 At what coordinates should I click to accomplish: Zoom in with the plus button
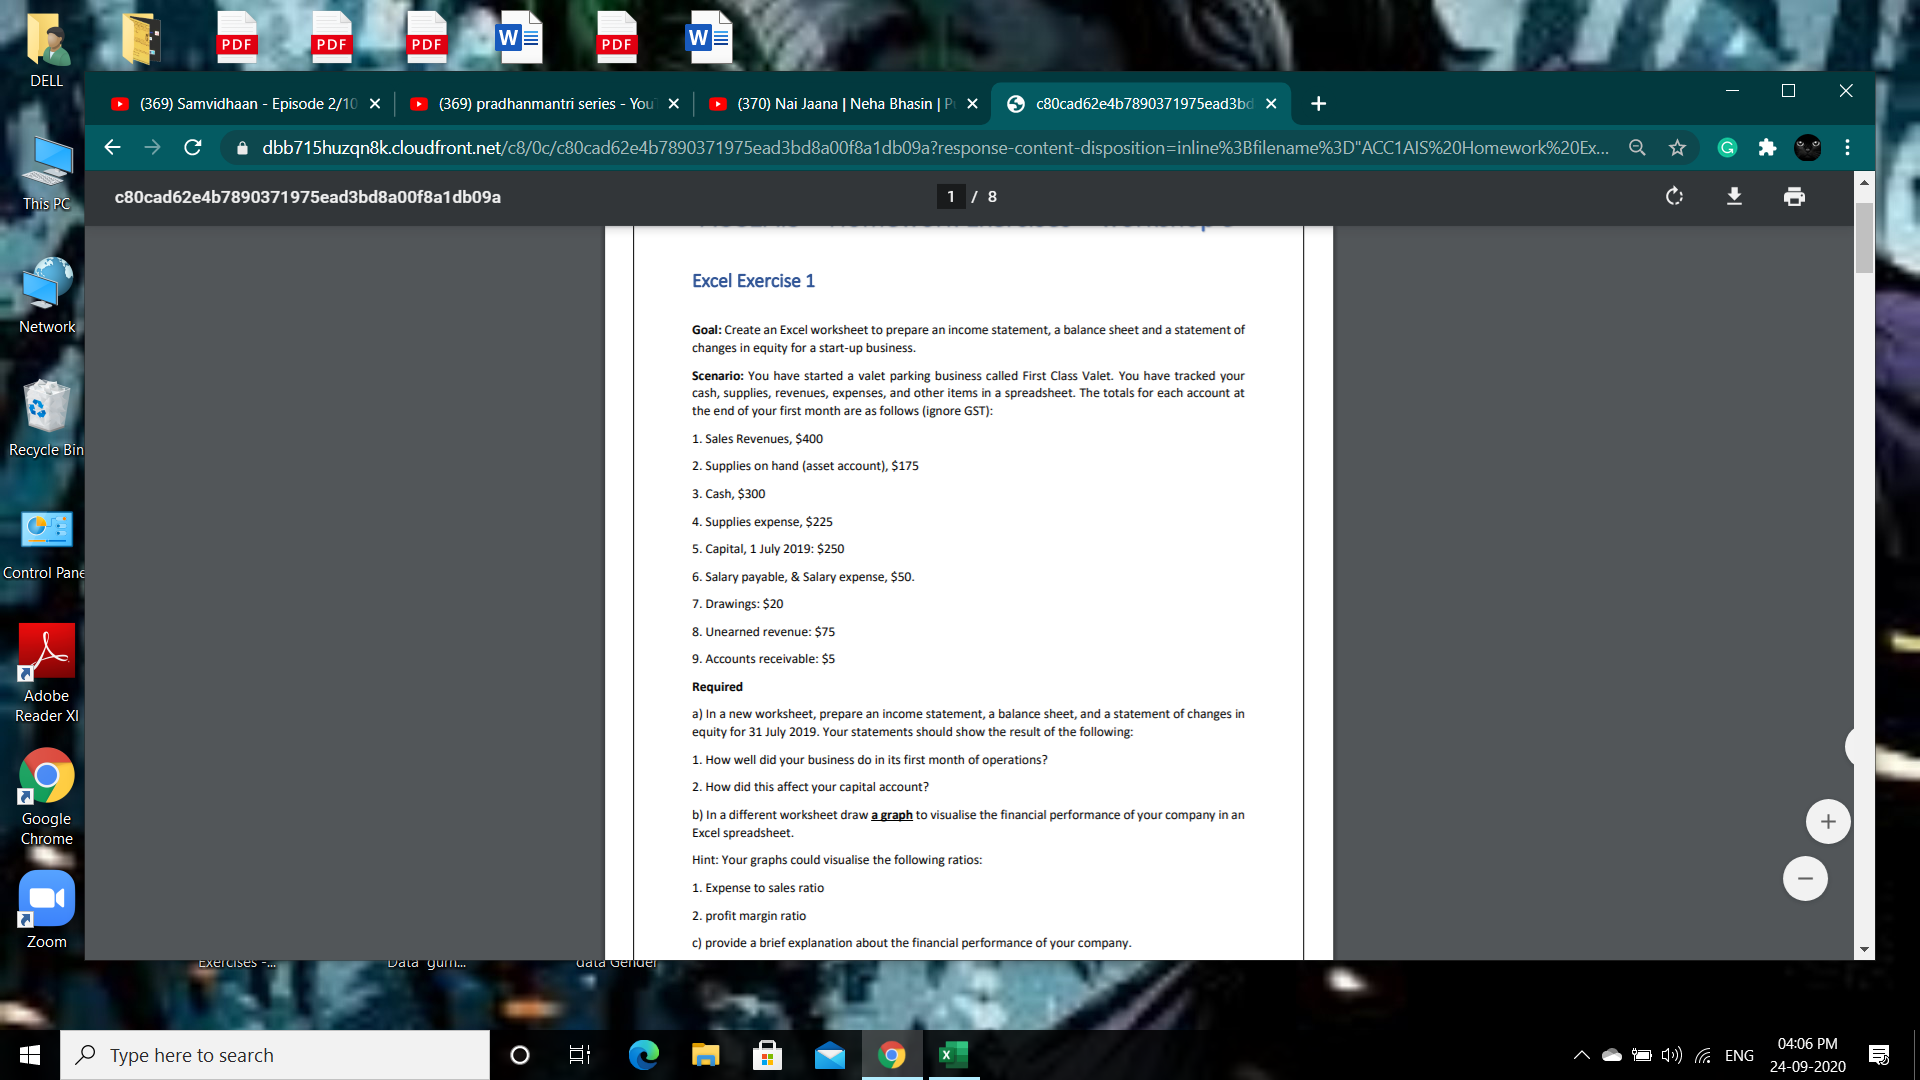tap(1827, 822)
